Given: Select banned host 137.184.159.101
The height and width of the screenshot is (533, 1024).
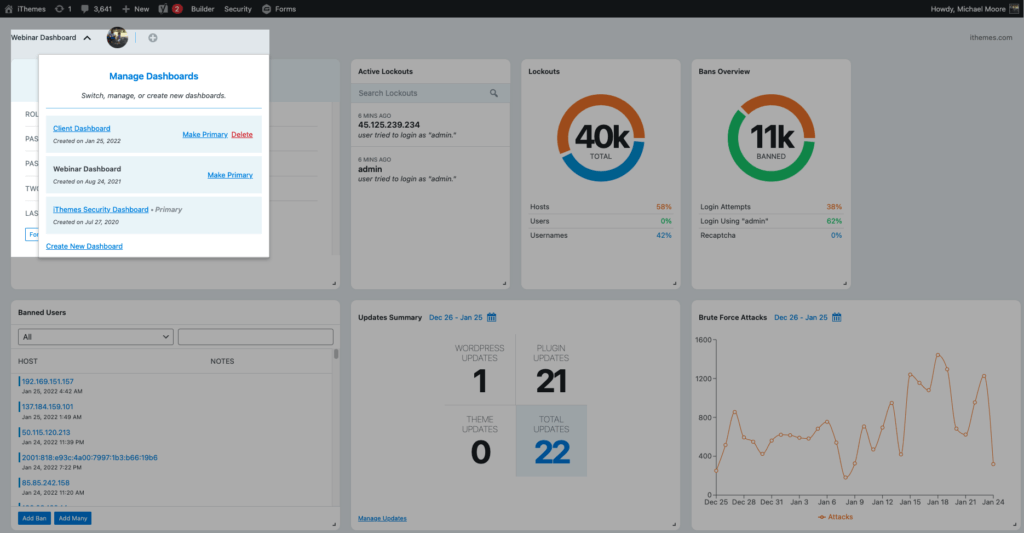Looking at the screenshot, I should coord(48,406).
